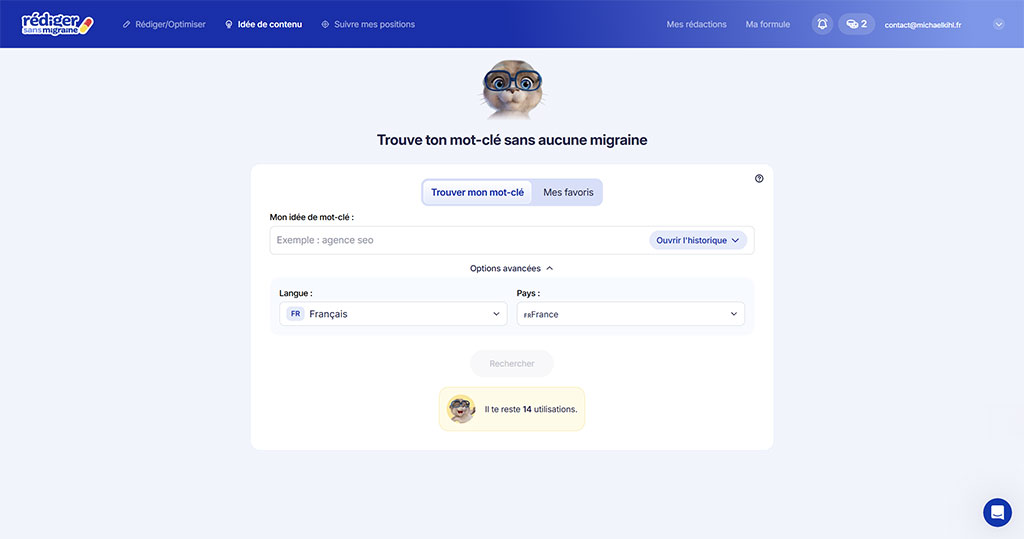Screen dimensions: 1024x539
Task: Open the Pays dropdown showing France
Action: 630,314
